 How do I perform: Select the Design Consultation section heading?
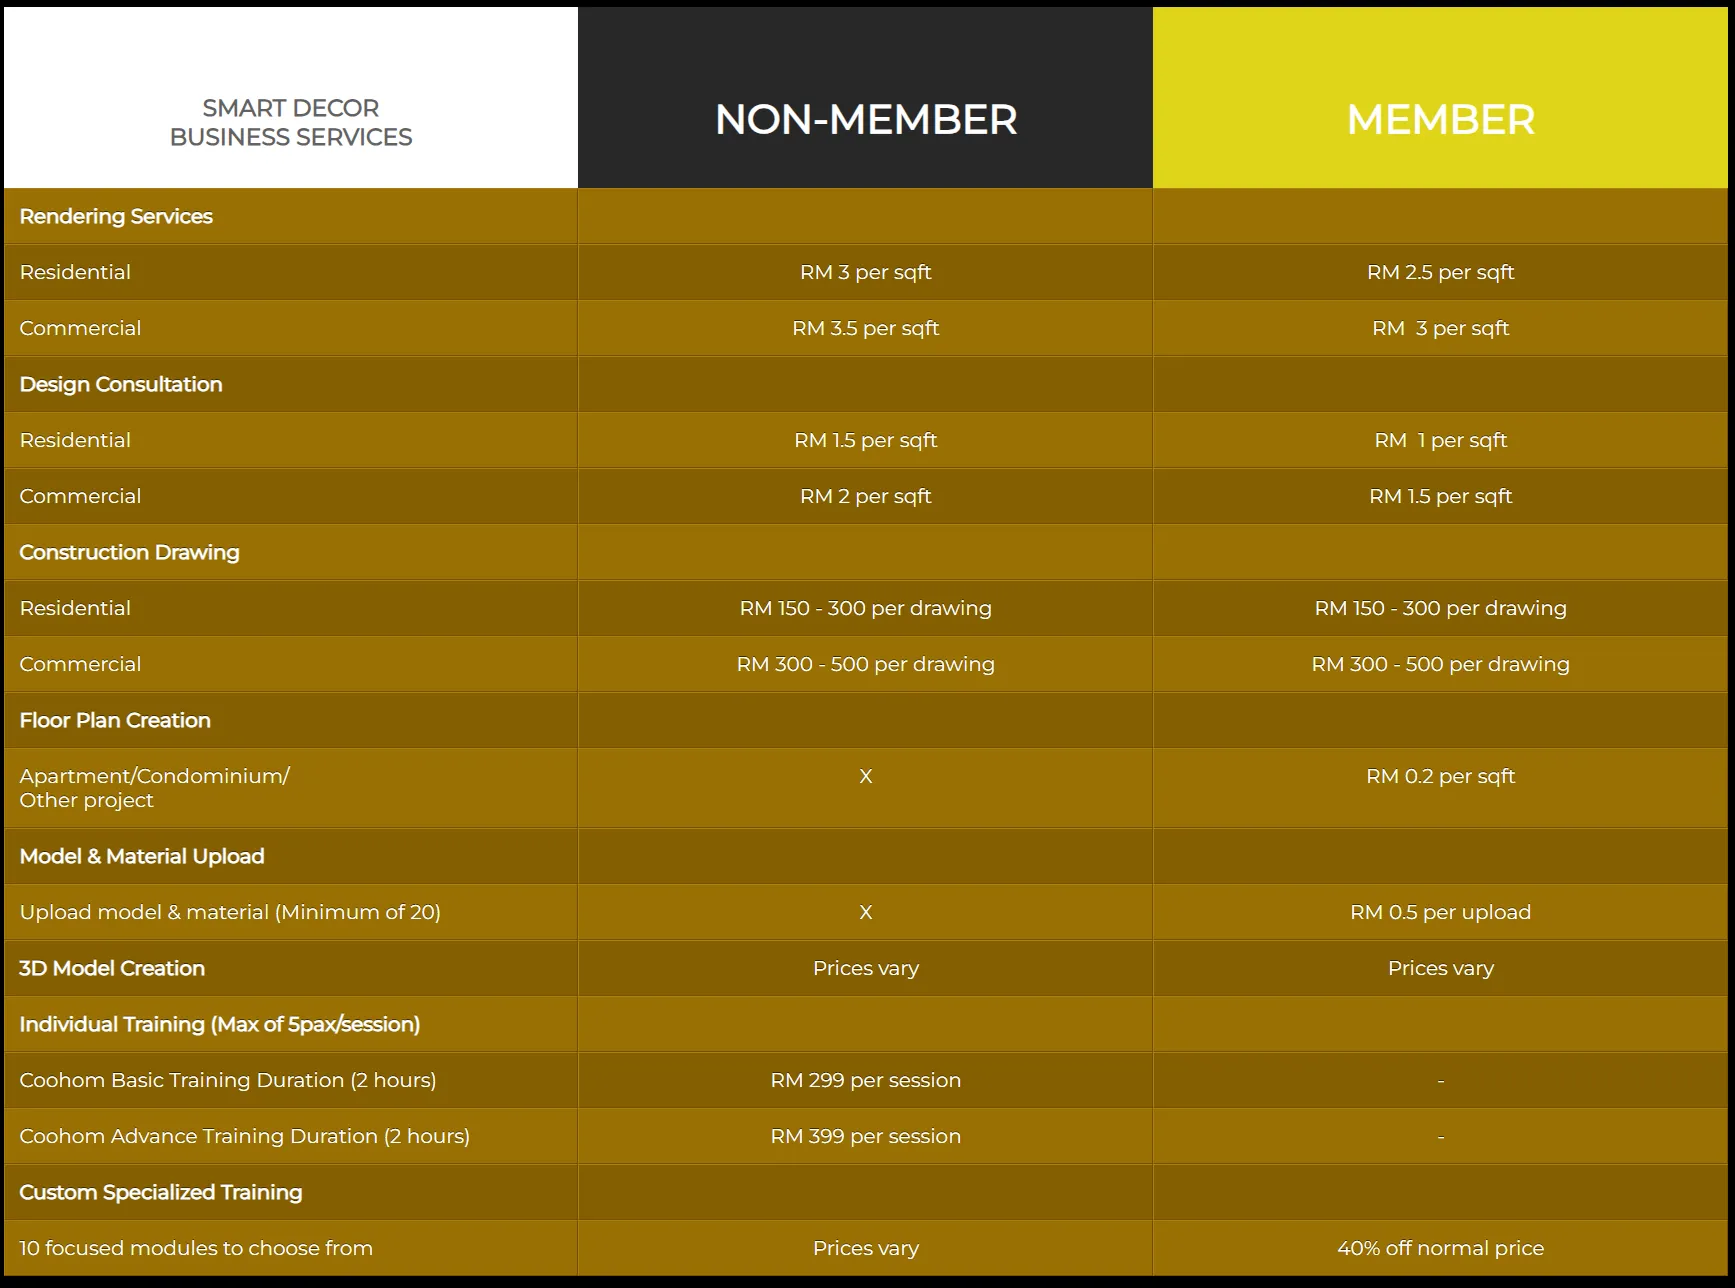tap(121, 384)
